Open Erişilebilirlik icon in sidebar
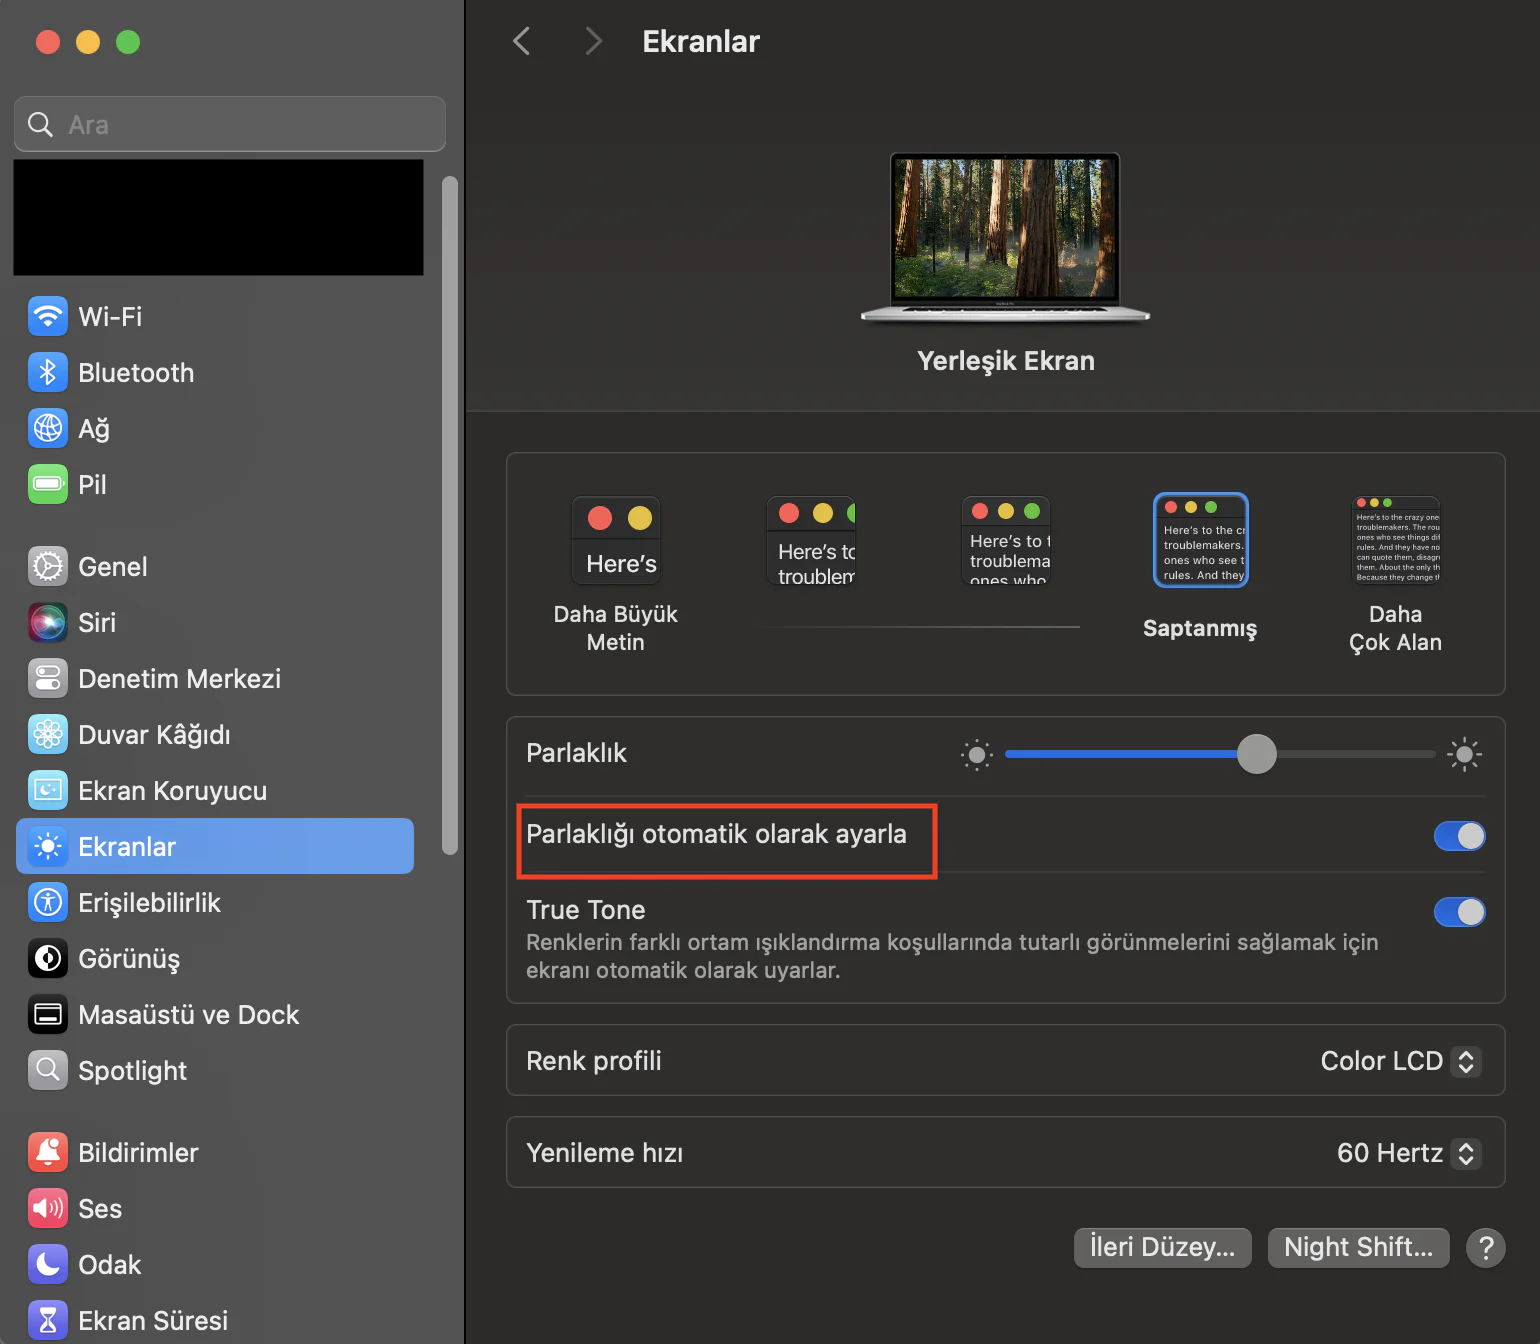 tap(48, 903)
